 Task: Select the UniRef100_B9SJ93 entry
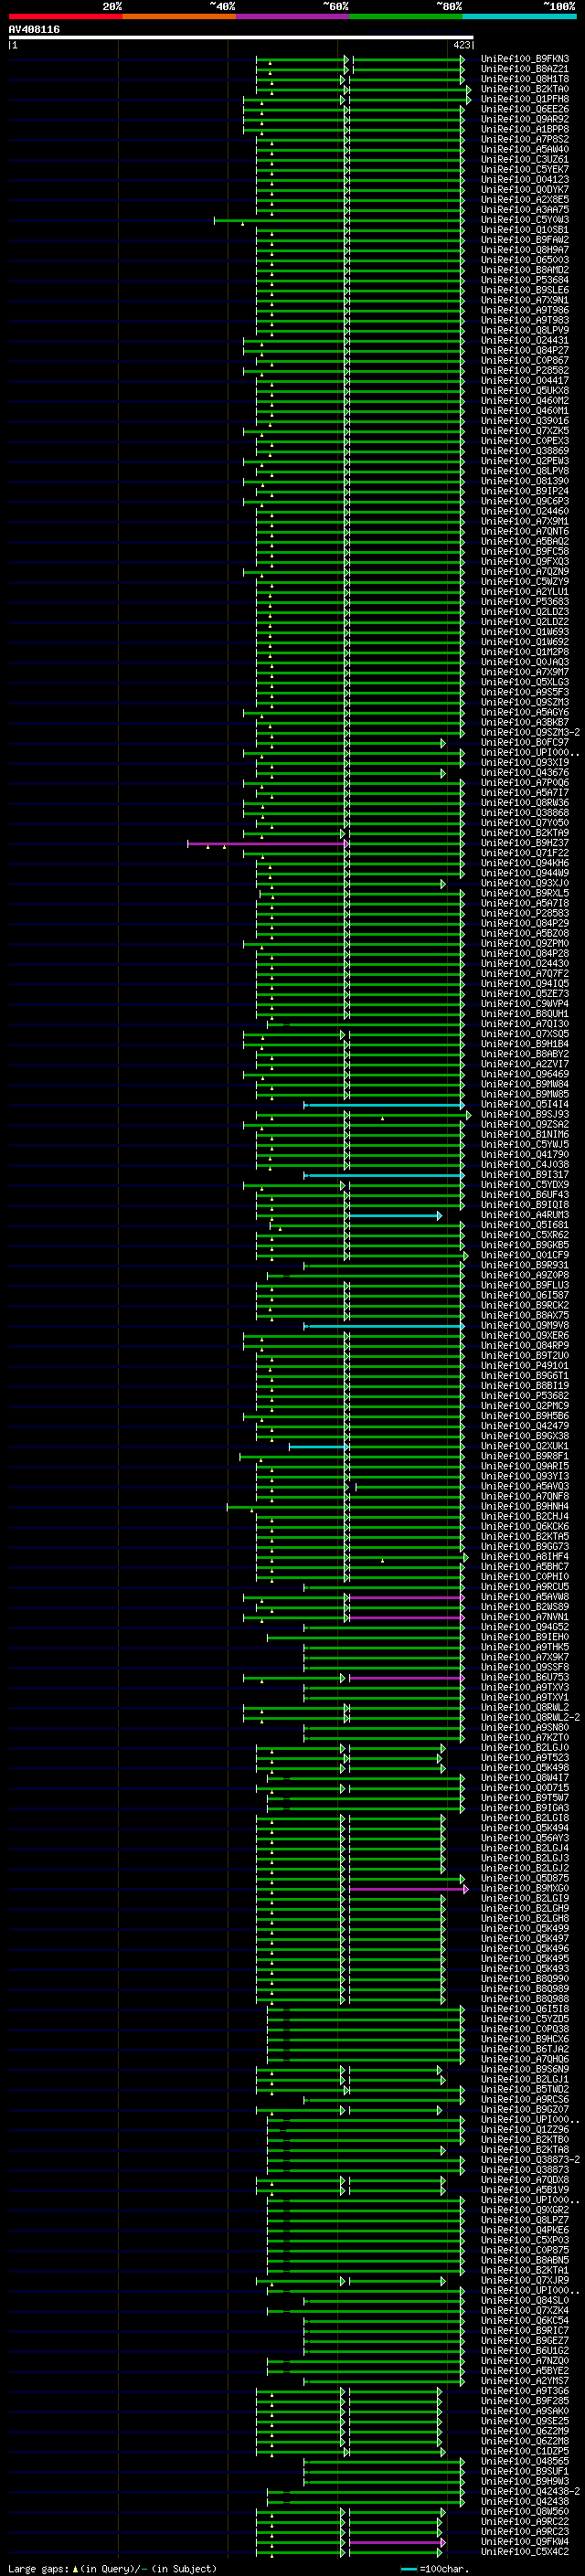(x=525, y=1114)
